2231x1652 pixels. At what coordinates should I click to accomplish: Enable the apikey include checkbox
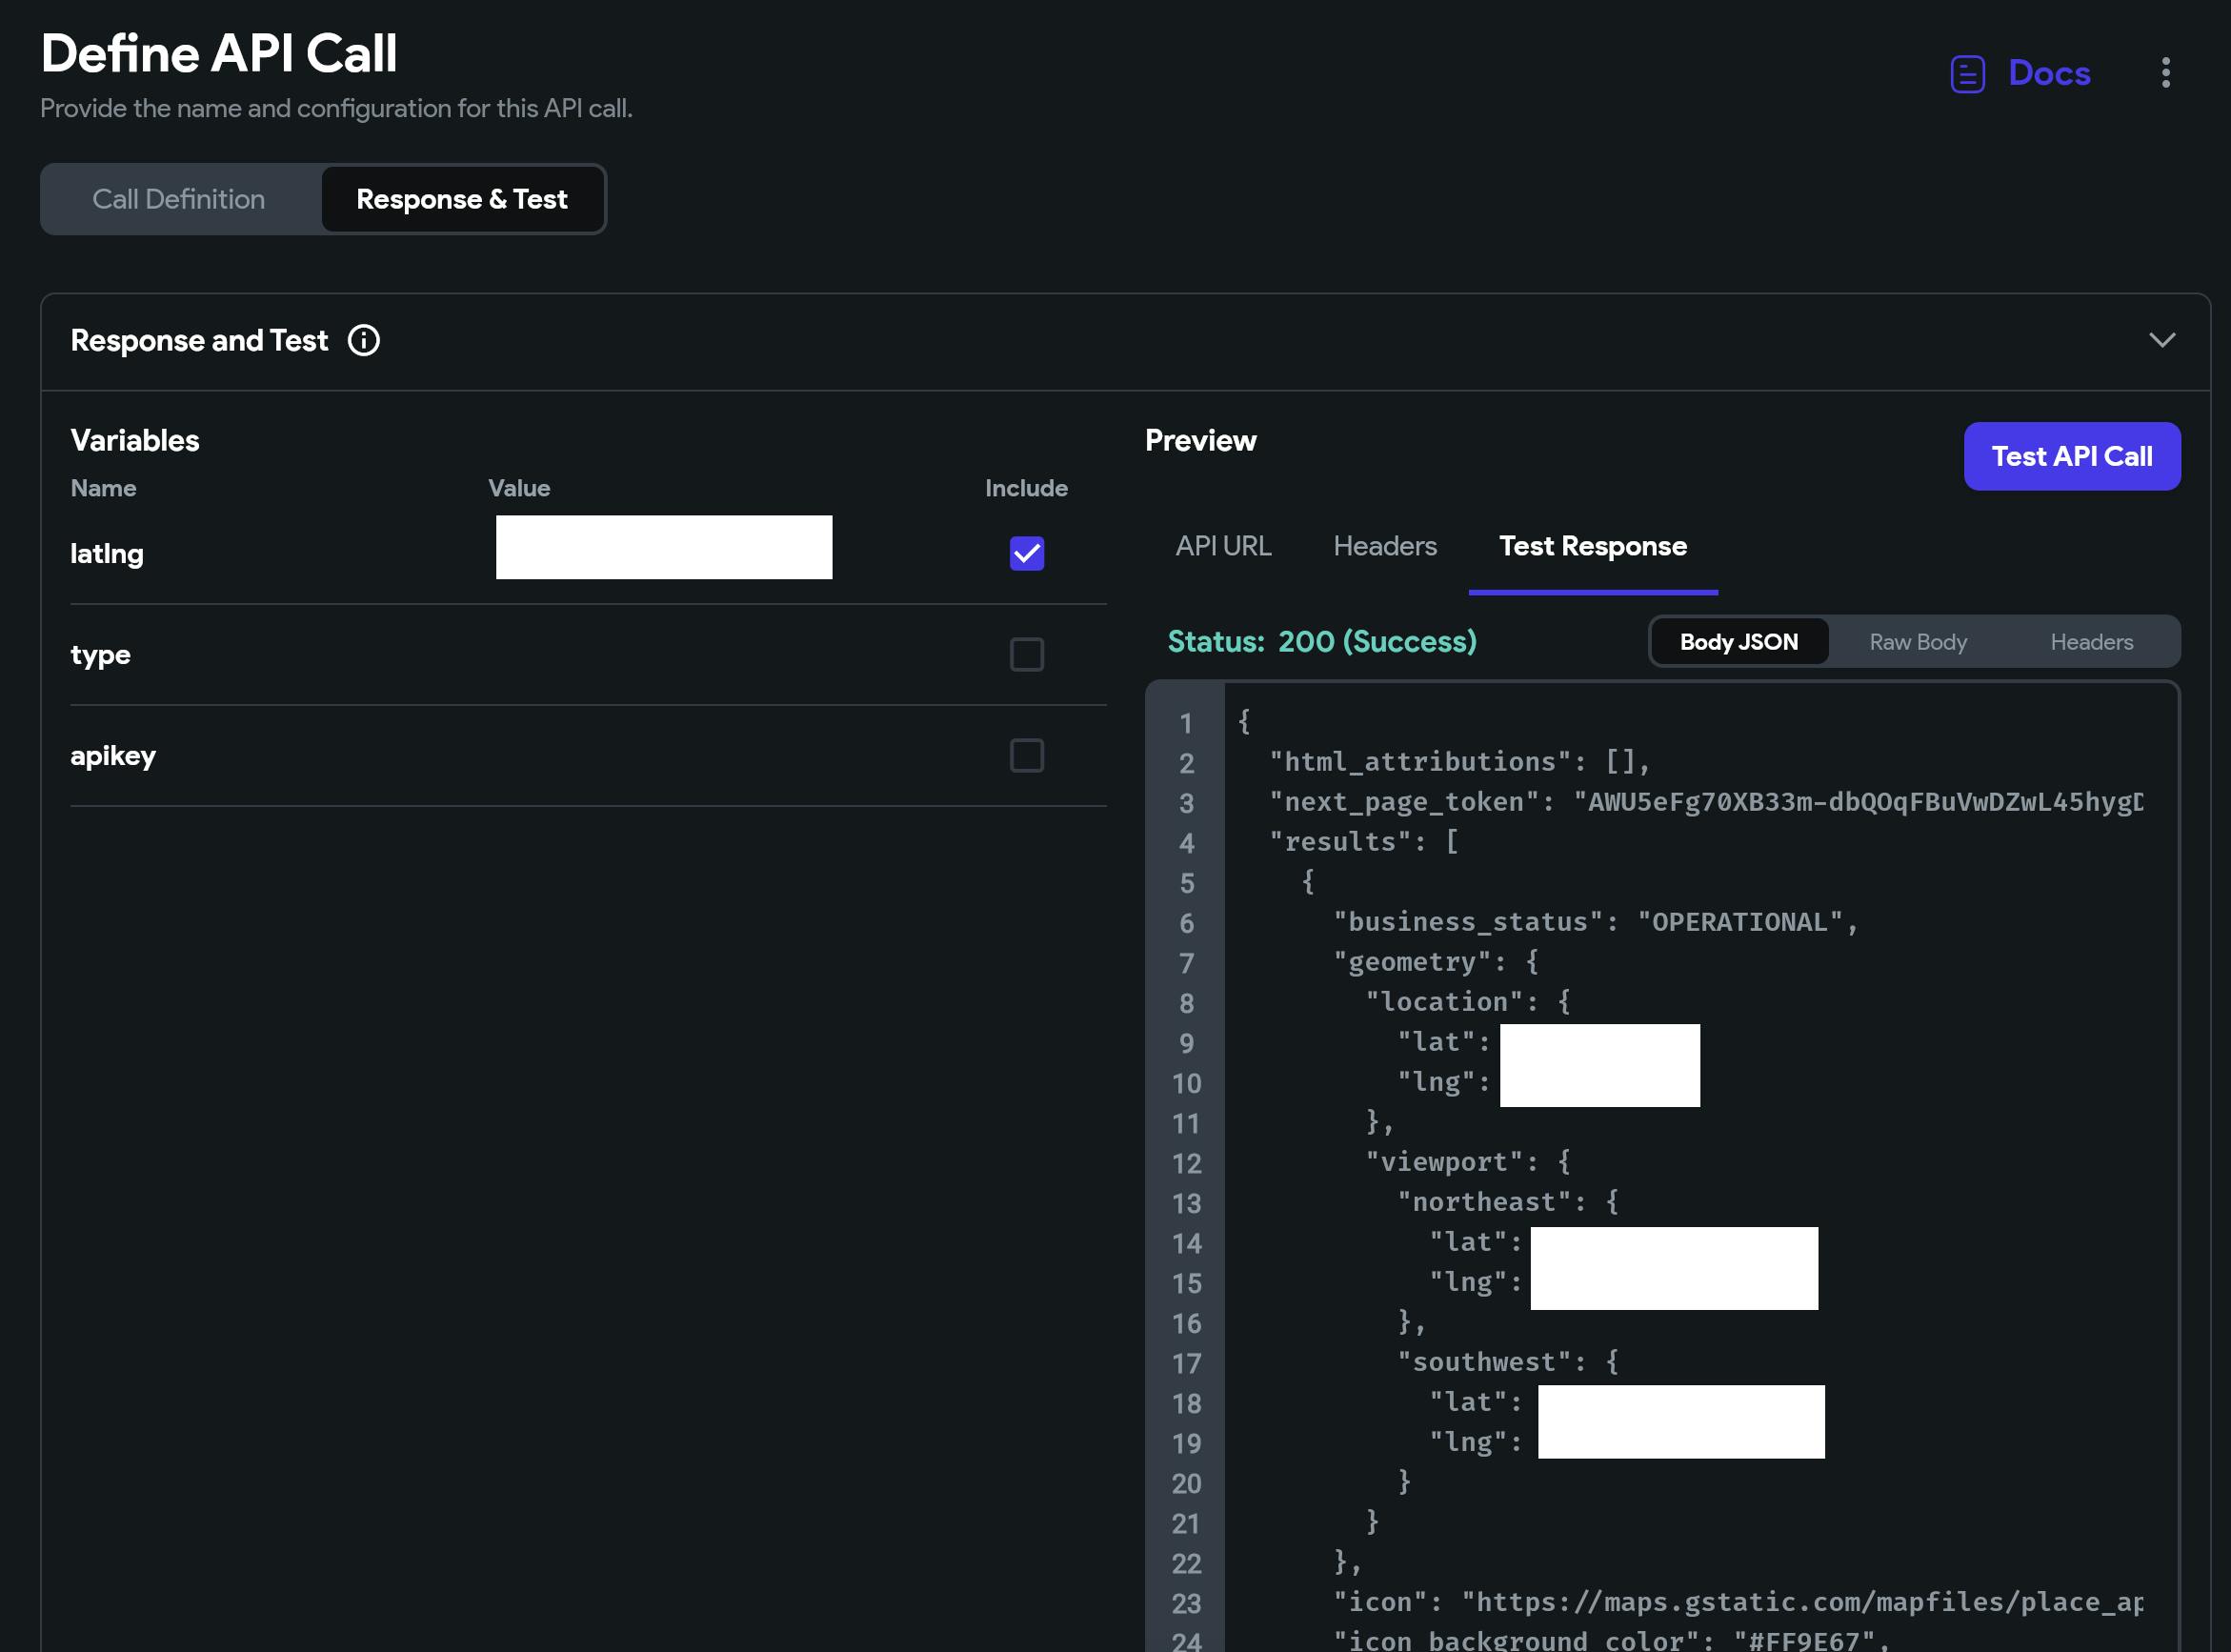1026,756
